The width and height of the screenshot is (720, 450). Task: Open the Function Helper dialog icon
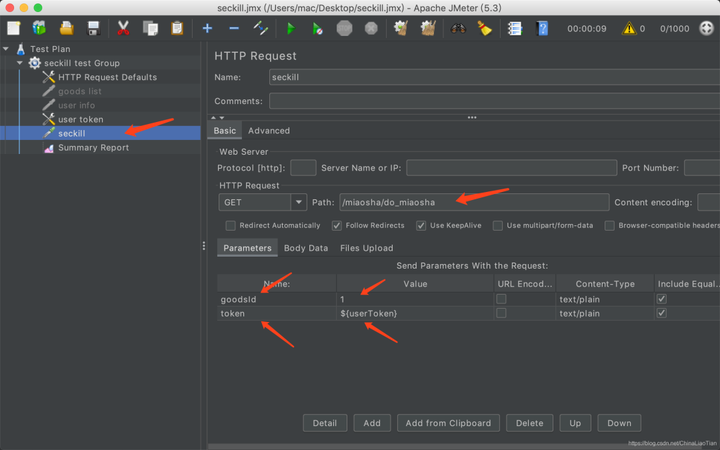click(x=515, y=28)
